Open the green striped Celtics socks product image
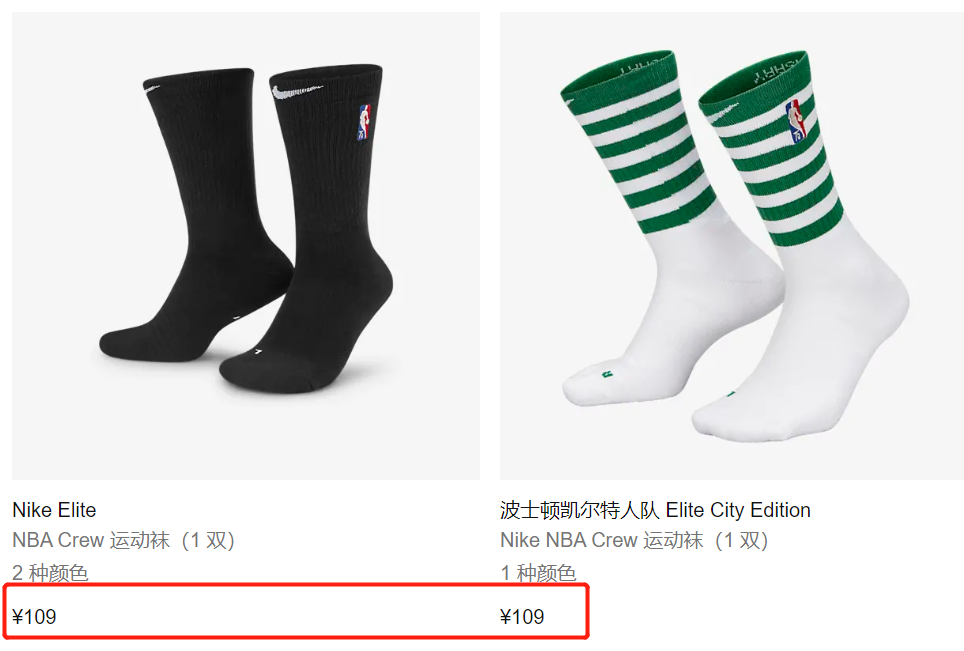The image size is (964, 651). click(732, 246)
